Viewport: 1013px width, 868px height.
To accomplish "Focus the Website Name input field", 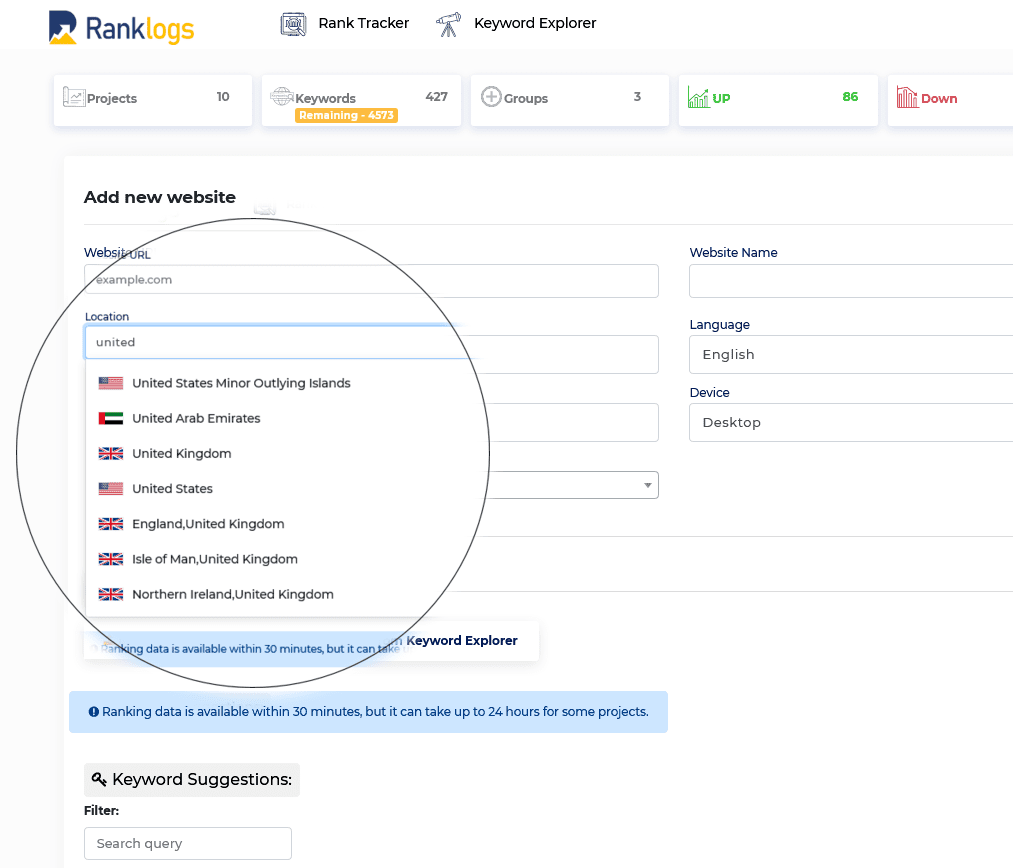I will tap(851, 281).
